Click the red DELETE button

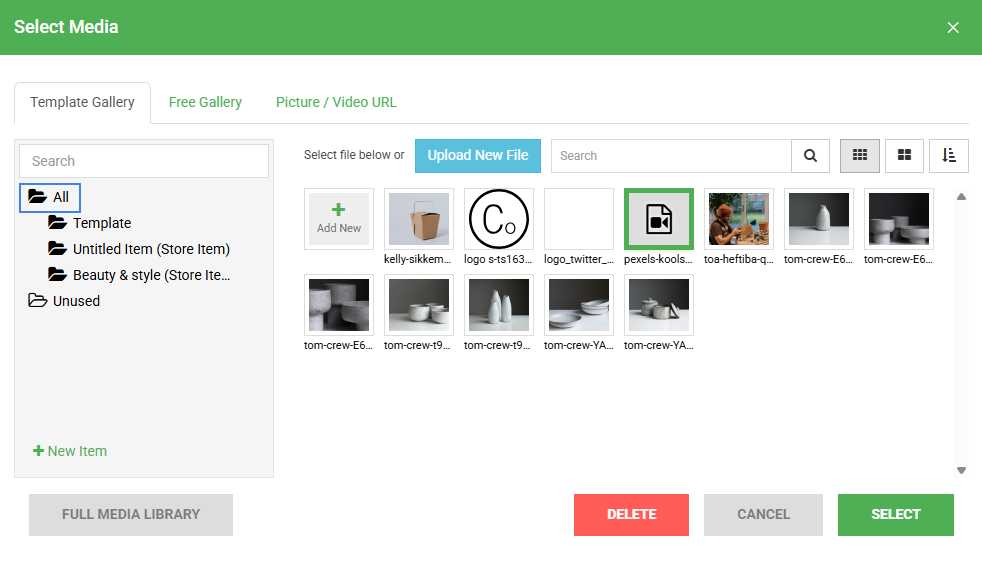pos(631,514)
